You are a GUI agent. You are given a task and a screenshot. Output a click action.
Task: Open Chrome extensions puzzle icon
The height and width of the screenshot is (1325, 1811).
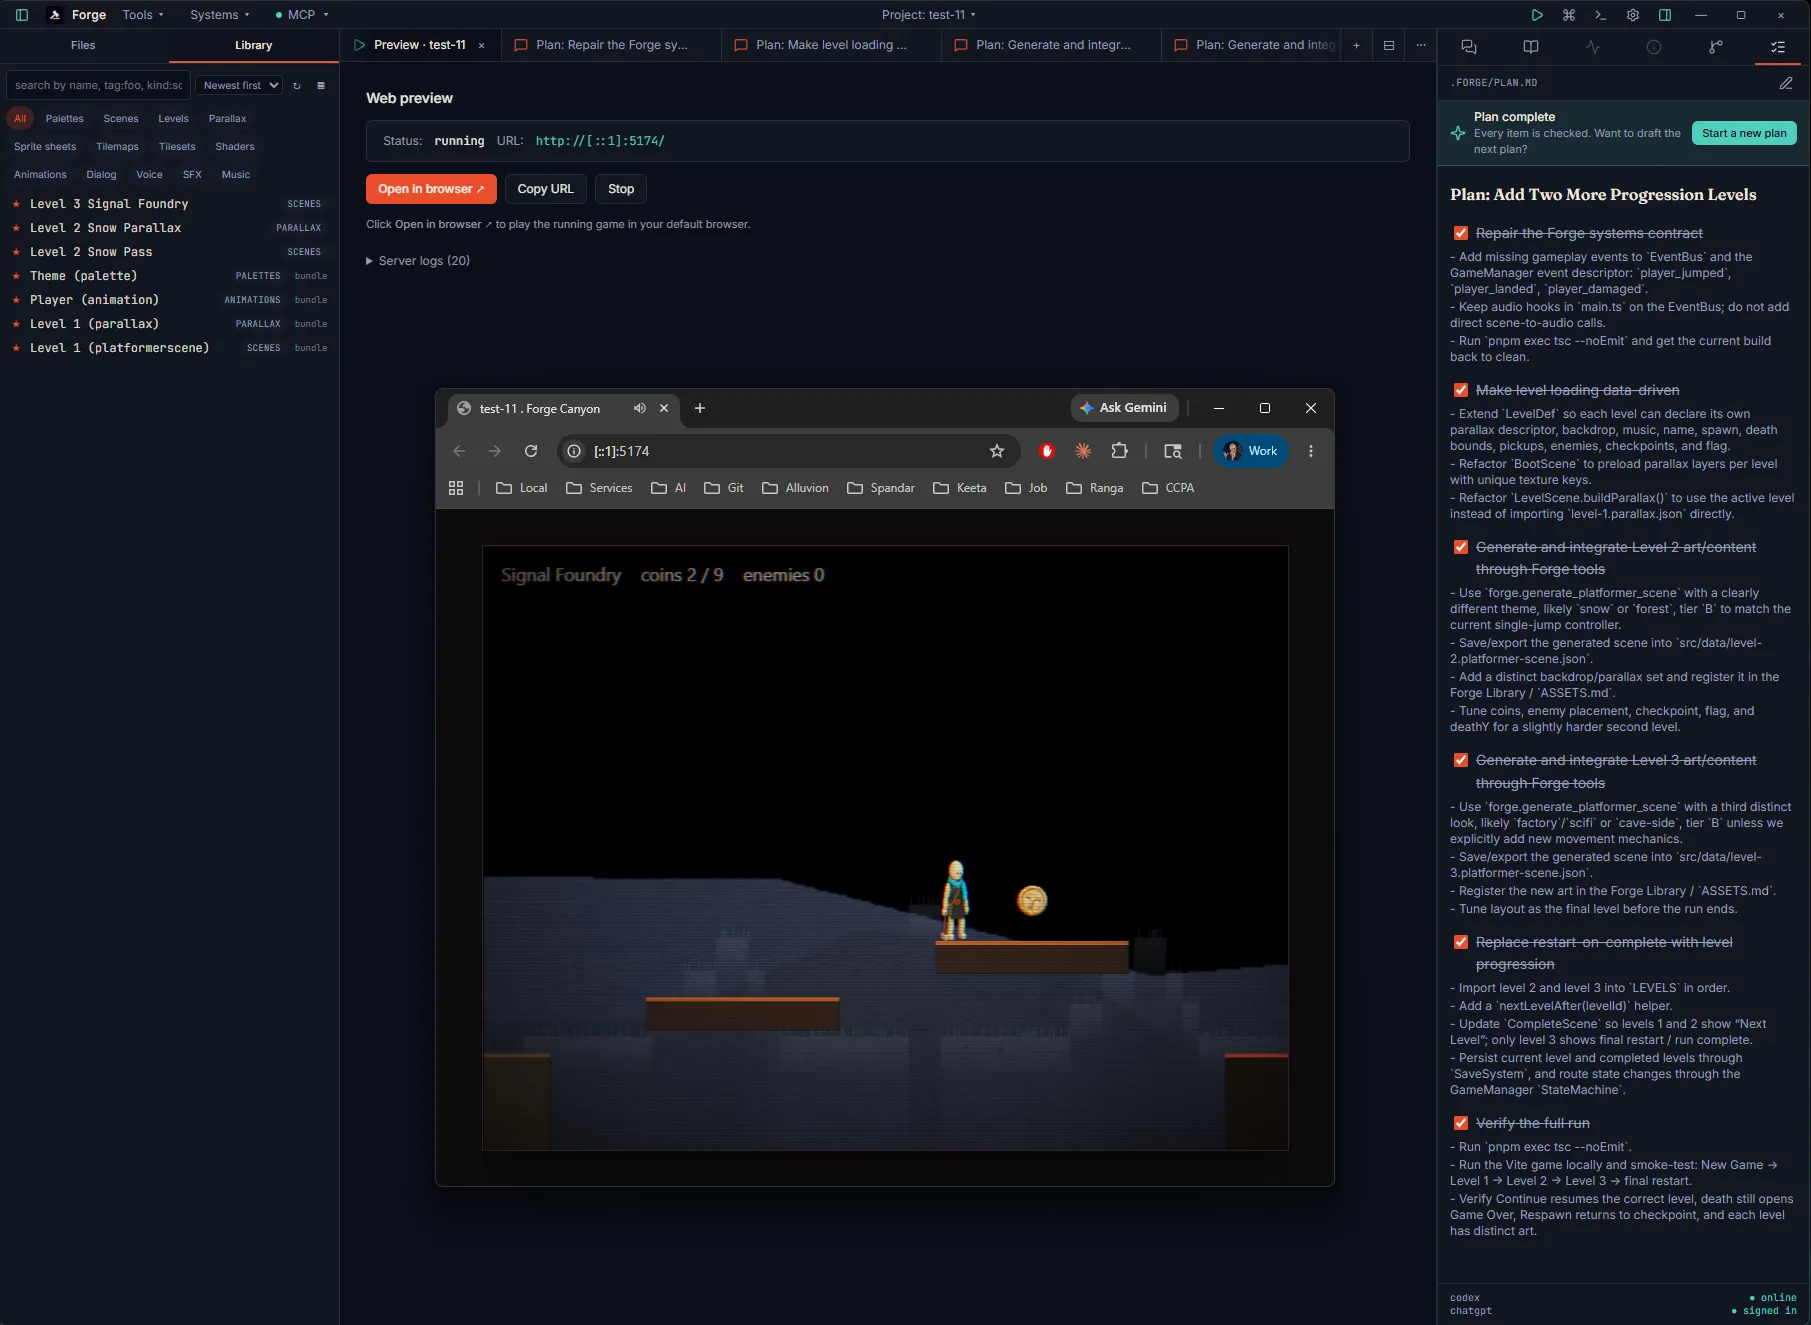pos(1120,451)
